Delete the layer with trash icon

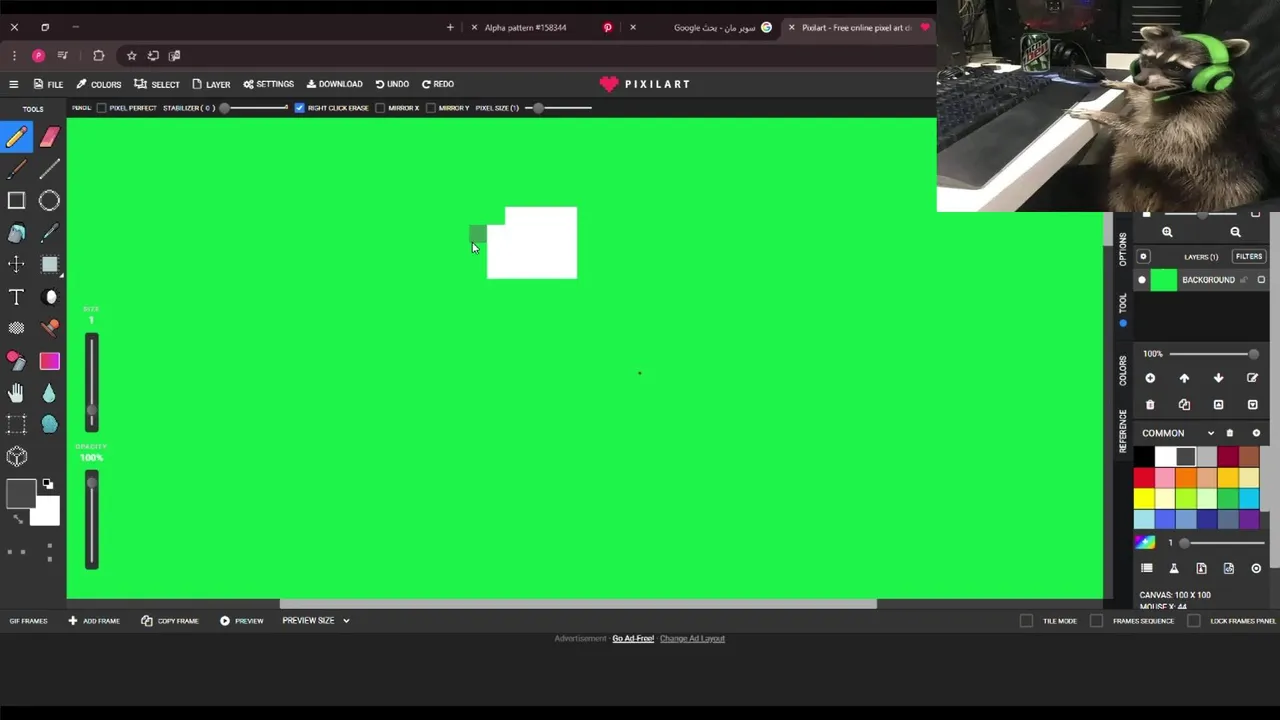click(1150, 405)
